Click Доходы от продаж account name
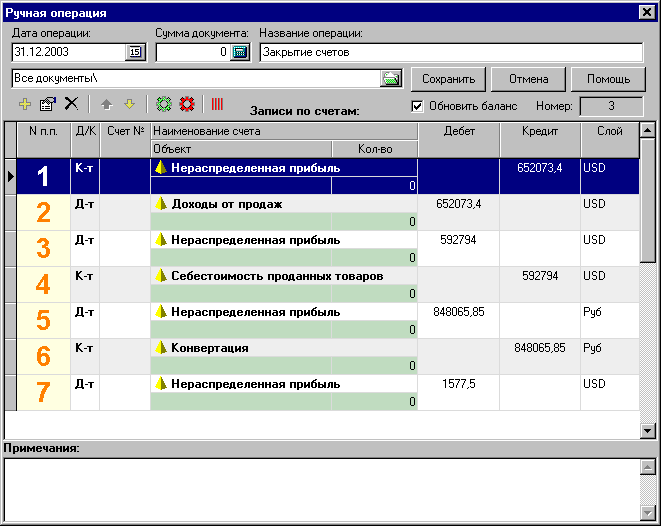 (227, 204)
